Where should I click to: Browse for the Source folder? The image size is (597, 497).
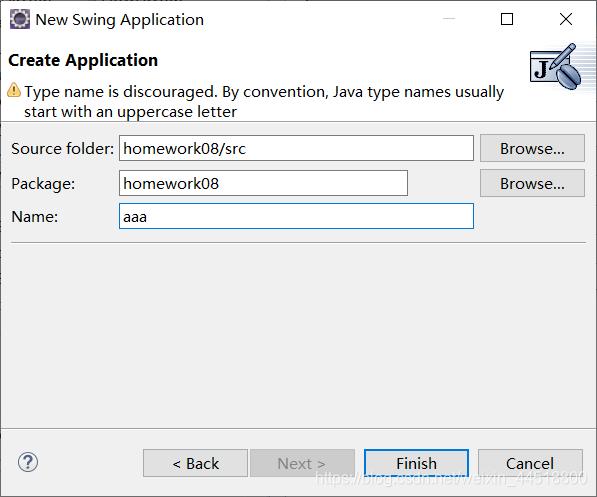[x=532, y=148]
